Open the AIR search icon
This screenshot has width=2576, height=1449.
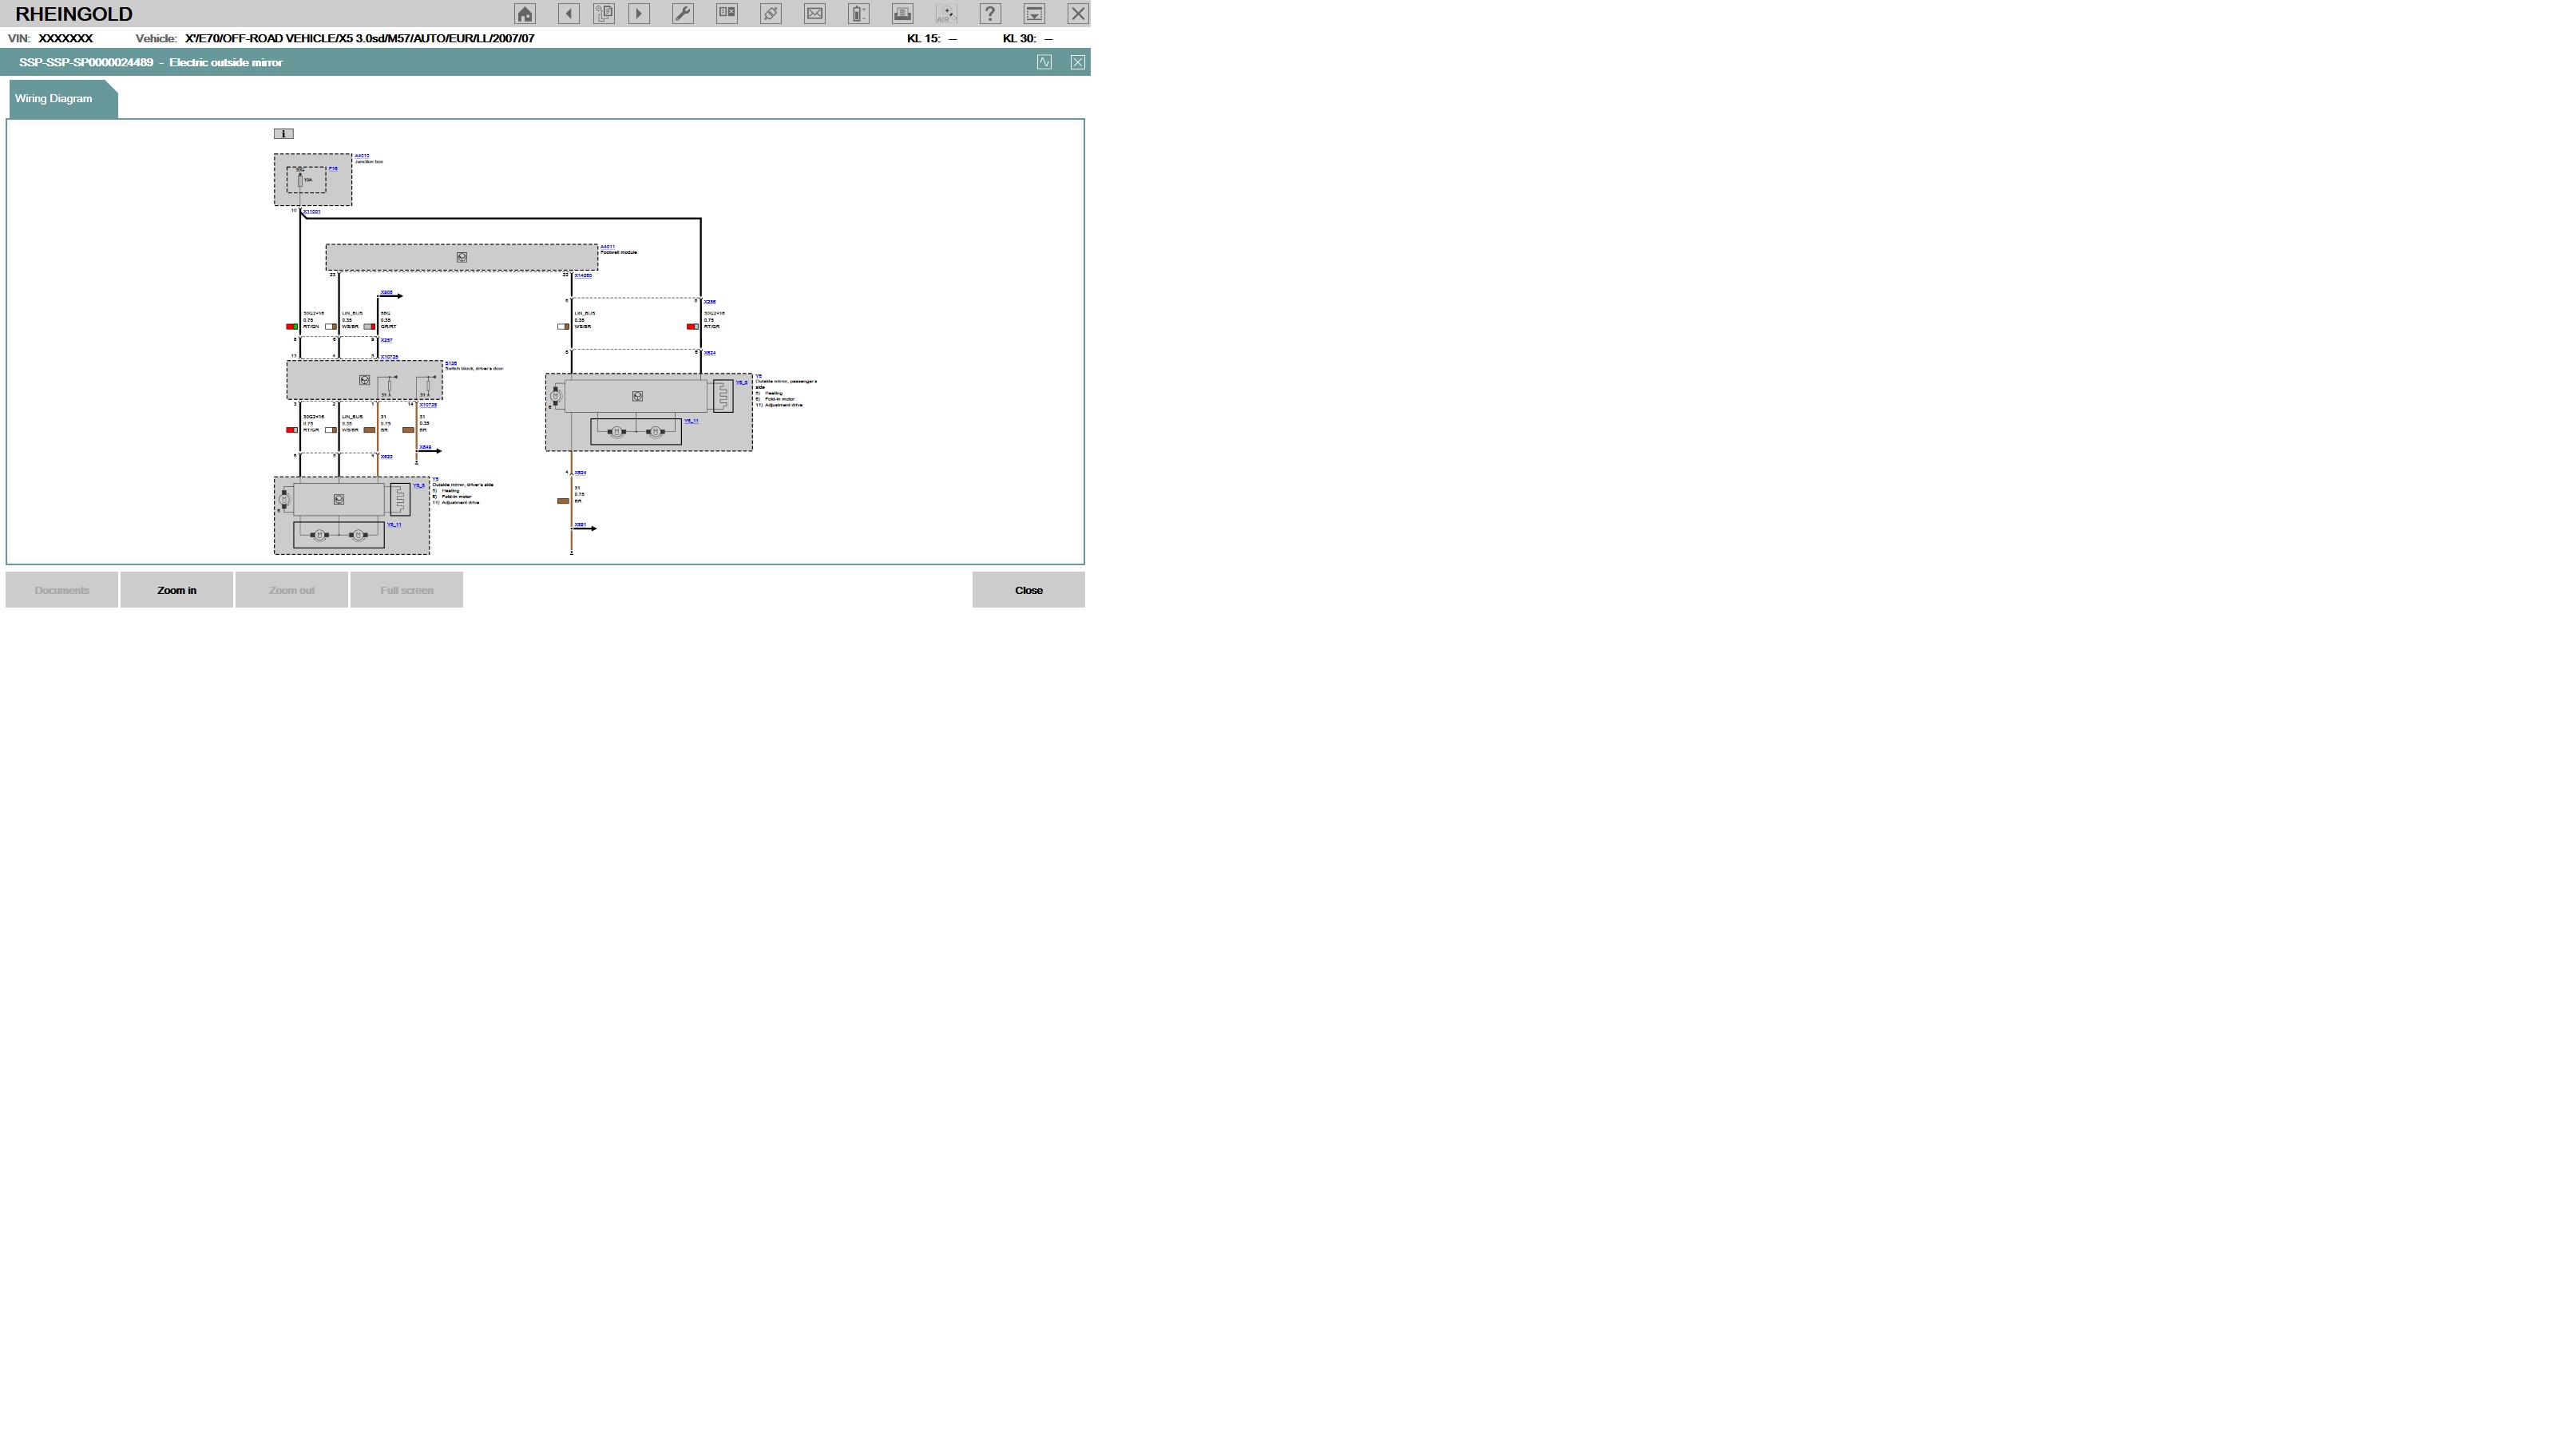pos(946,13)
